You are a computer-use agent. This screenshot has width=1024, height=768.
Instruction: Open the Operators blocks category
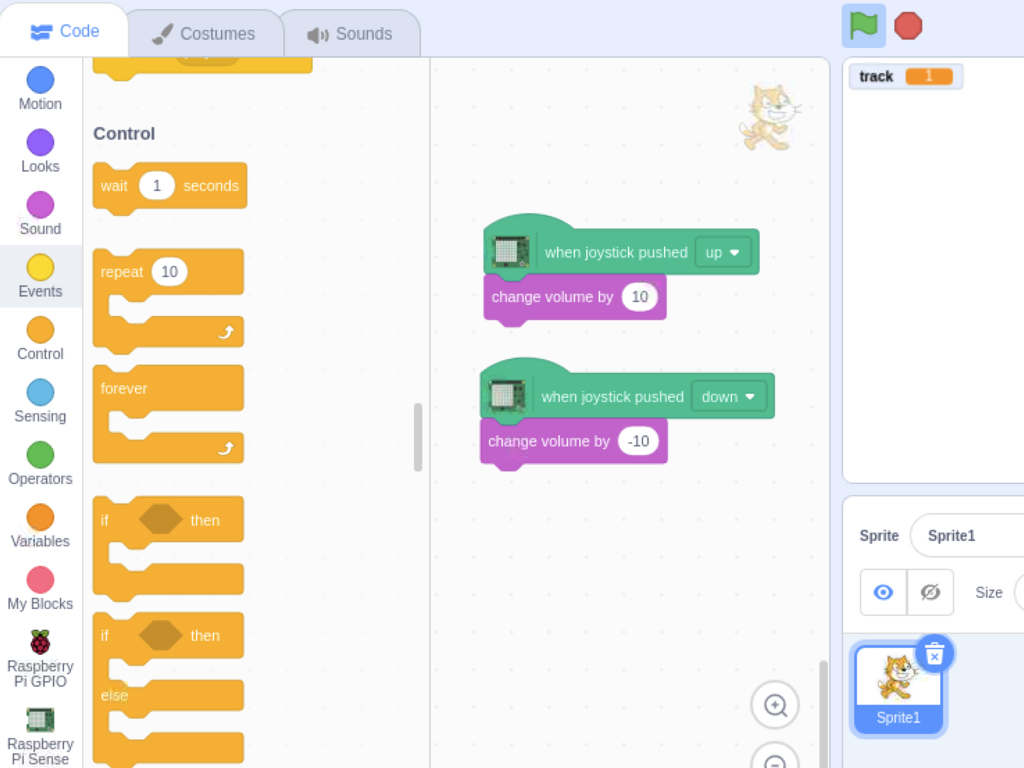click(40, 464)
